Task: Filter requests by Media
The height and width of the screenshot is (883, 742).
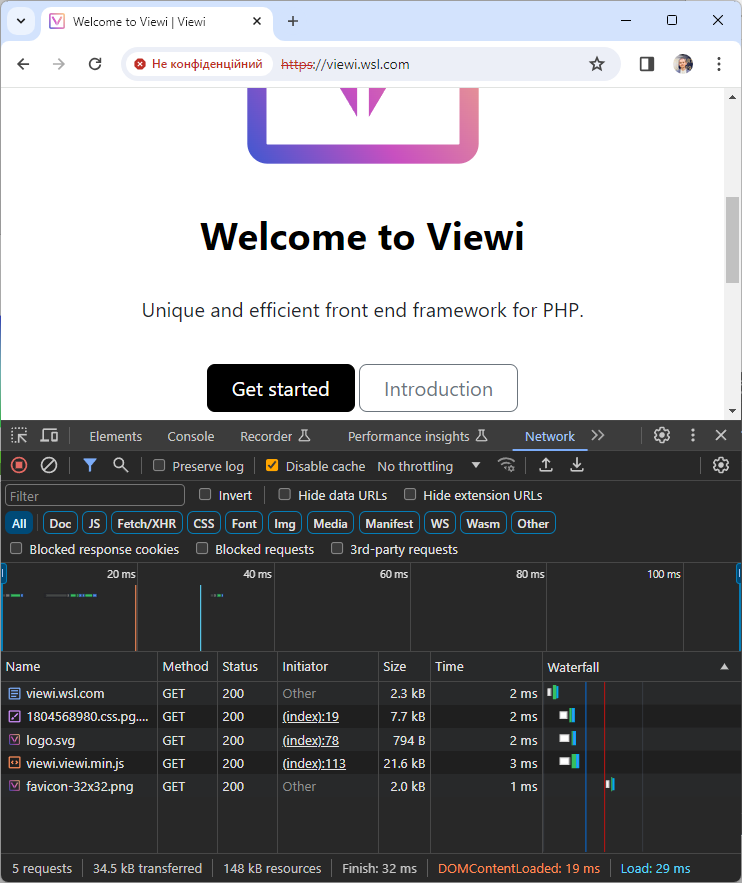Action: (x=330, y=524)
